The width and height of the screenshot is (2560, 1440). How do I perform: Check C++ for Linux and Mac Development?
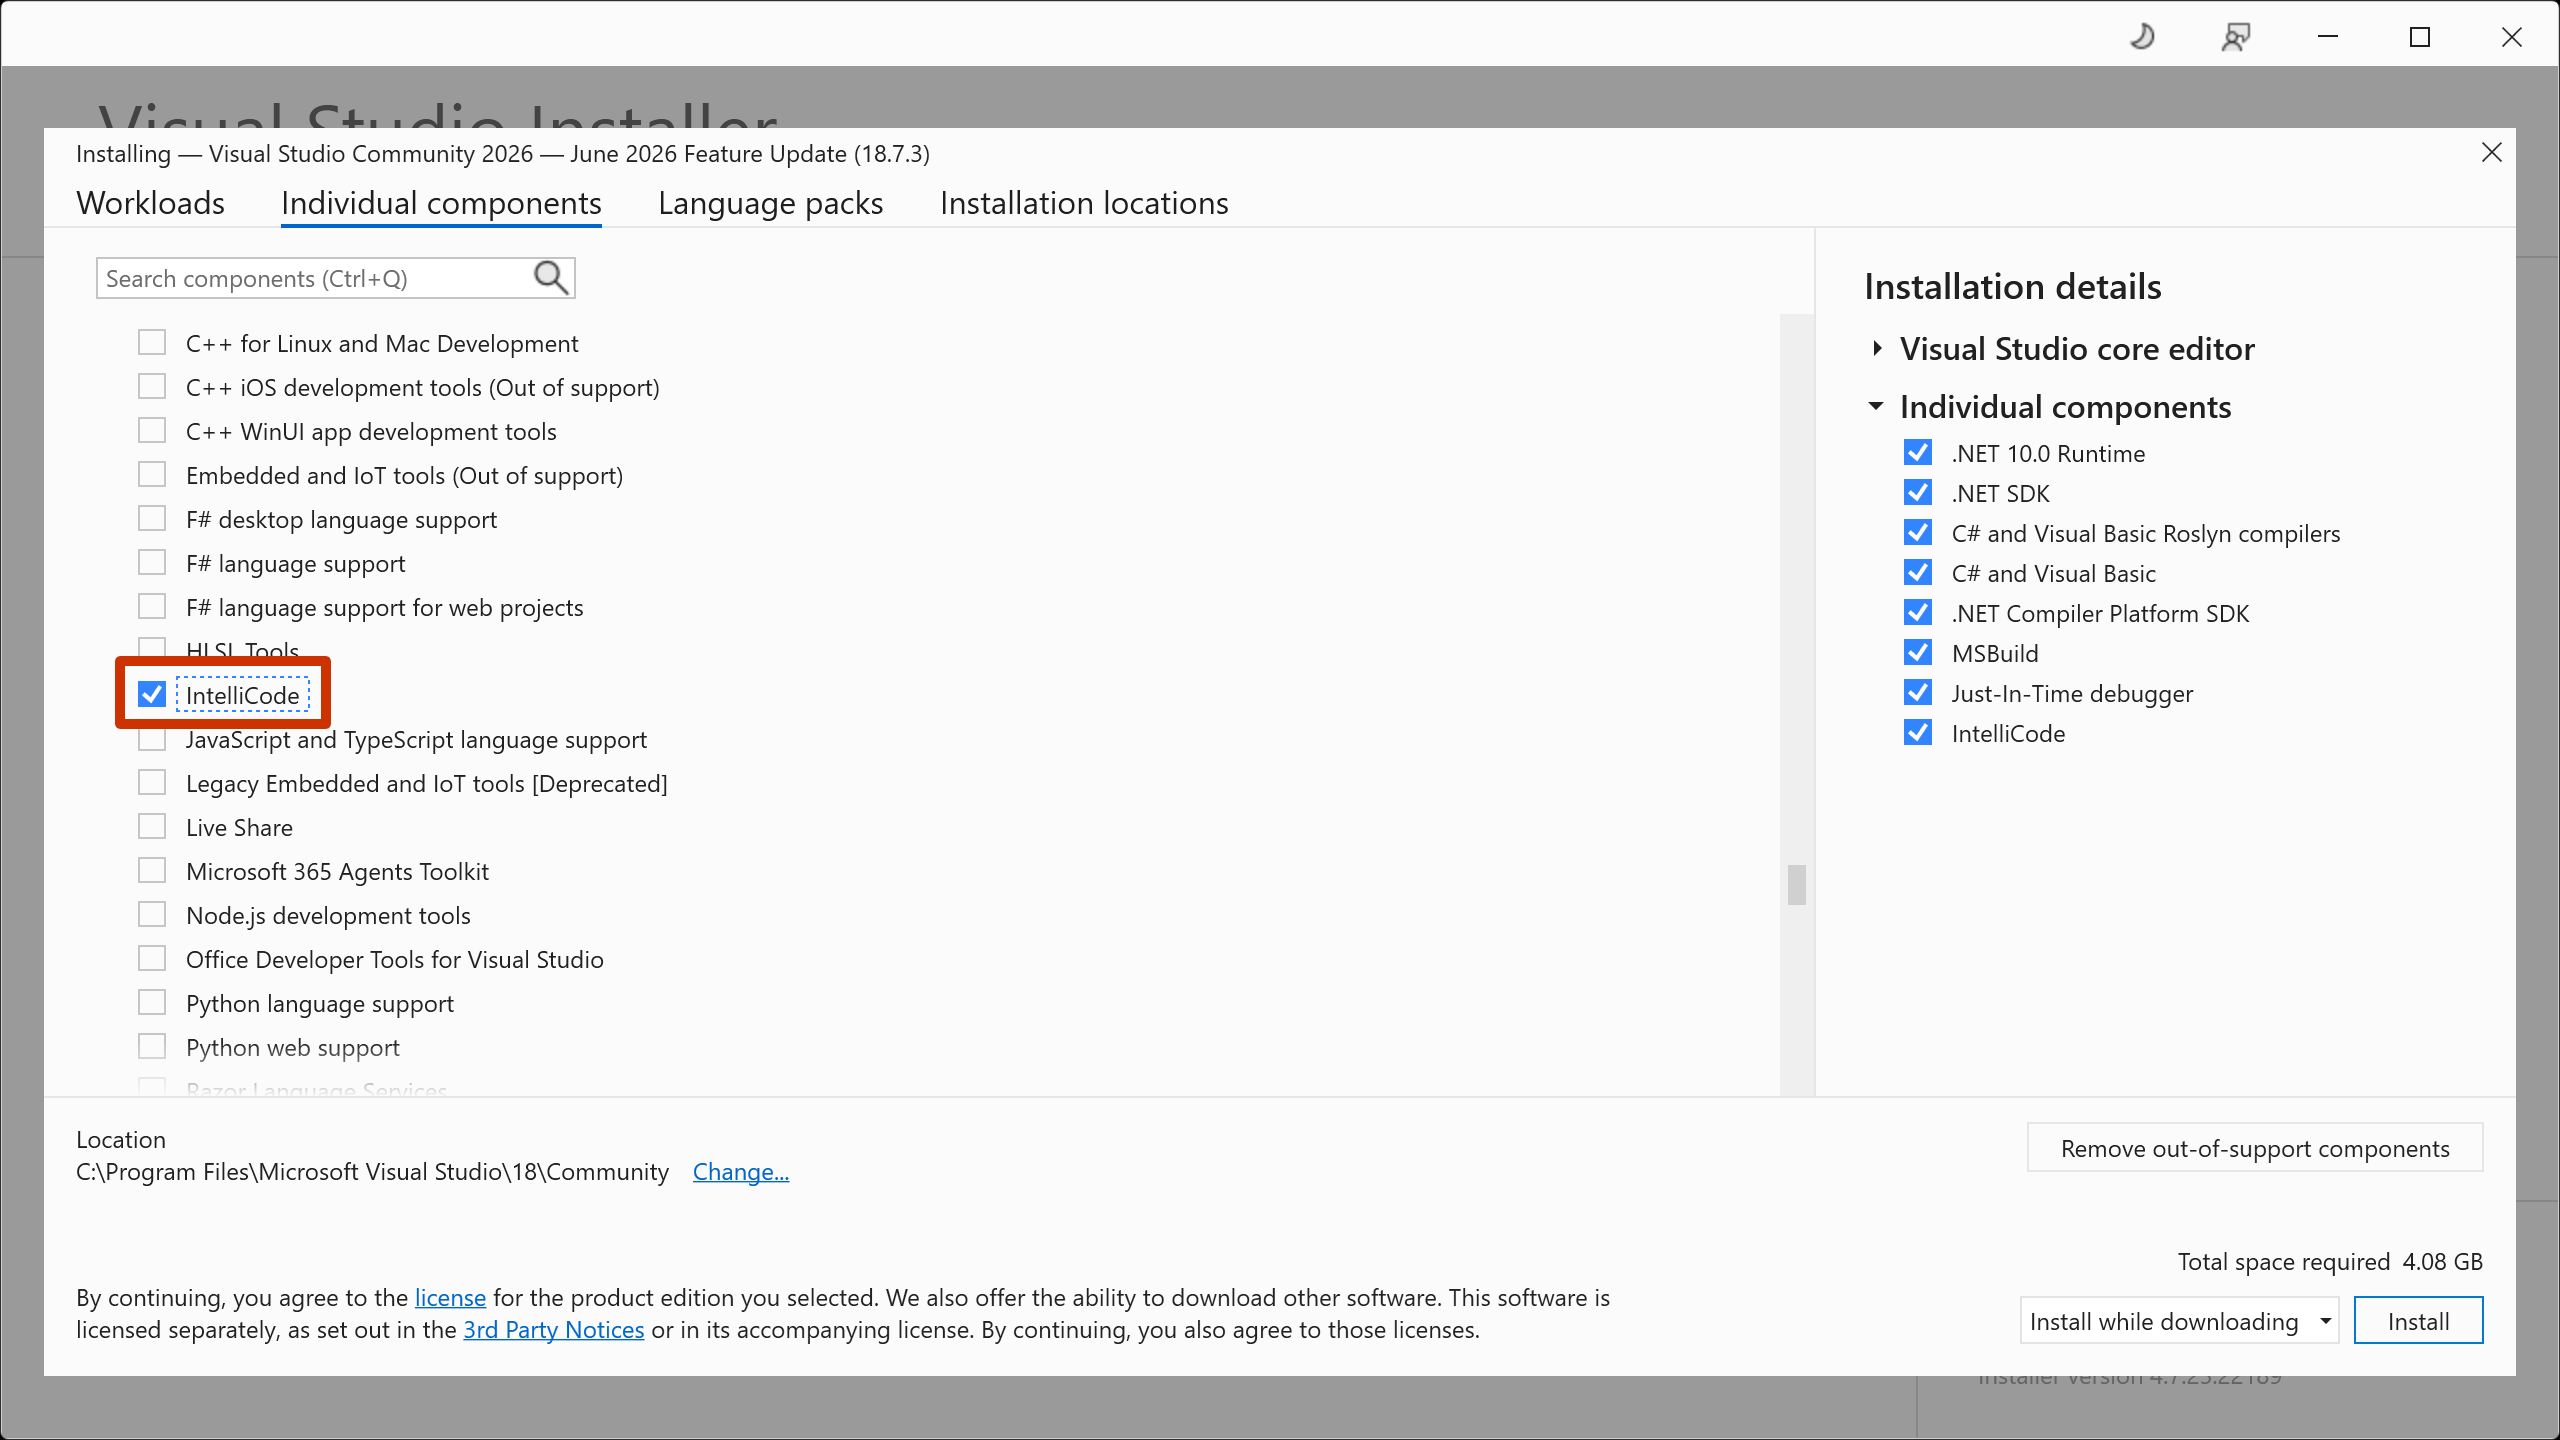click(x=152, y=343)
